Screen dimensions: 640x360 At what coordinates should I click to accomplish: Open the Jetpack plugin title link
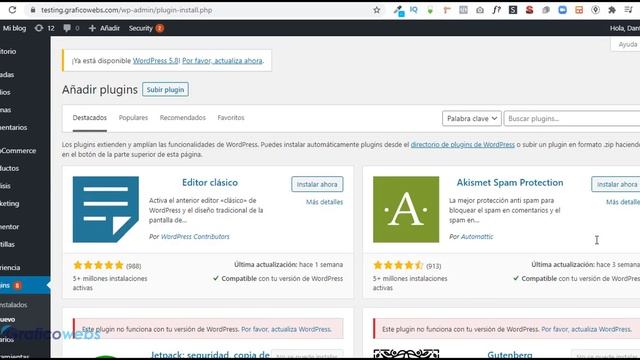[x=210, y=355]
